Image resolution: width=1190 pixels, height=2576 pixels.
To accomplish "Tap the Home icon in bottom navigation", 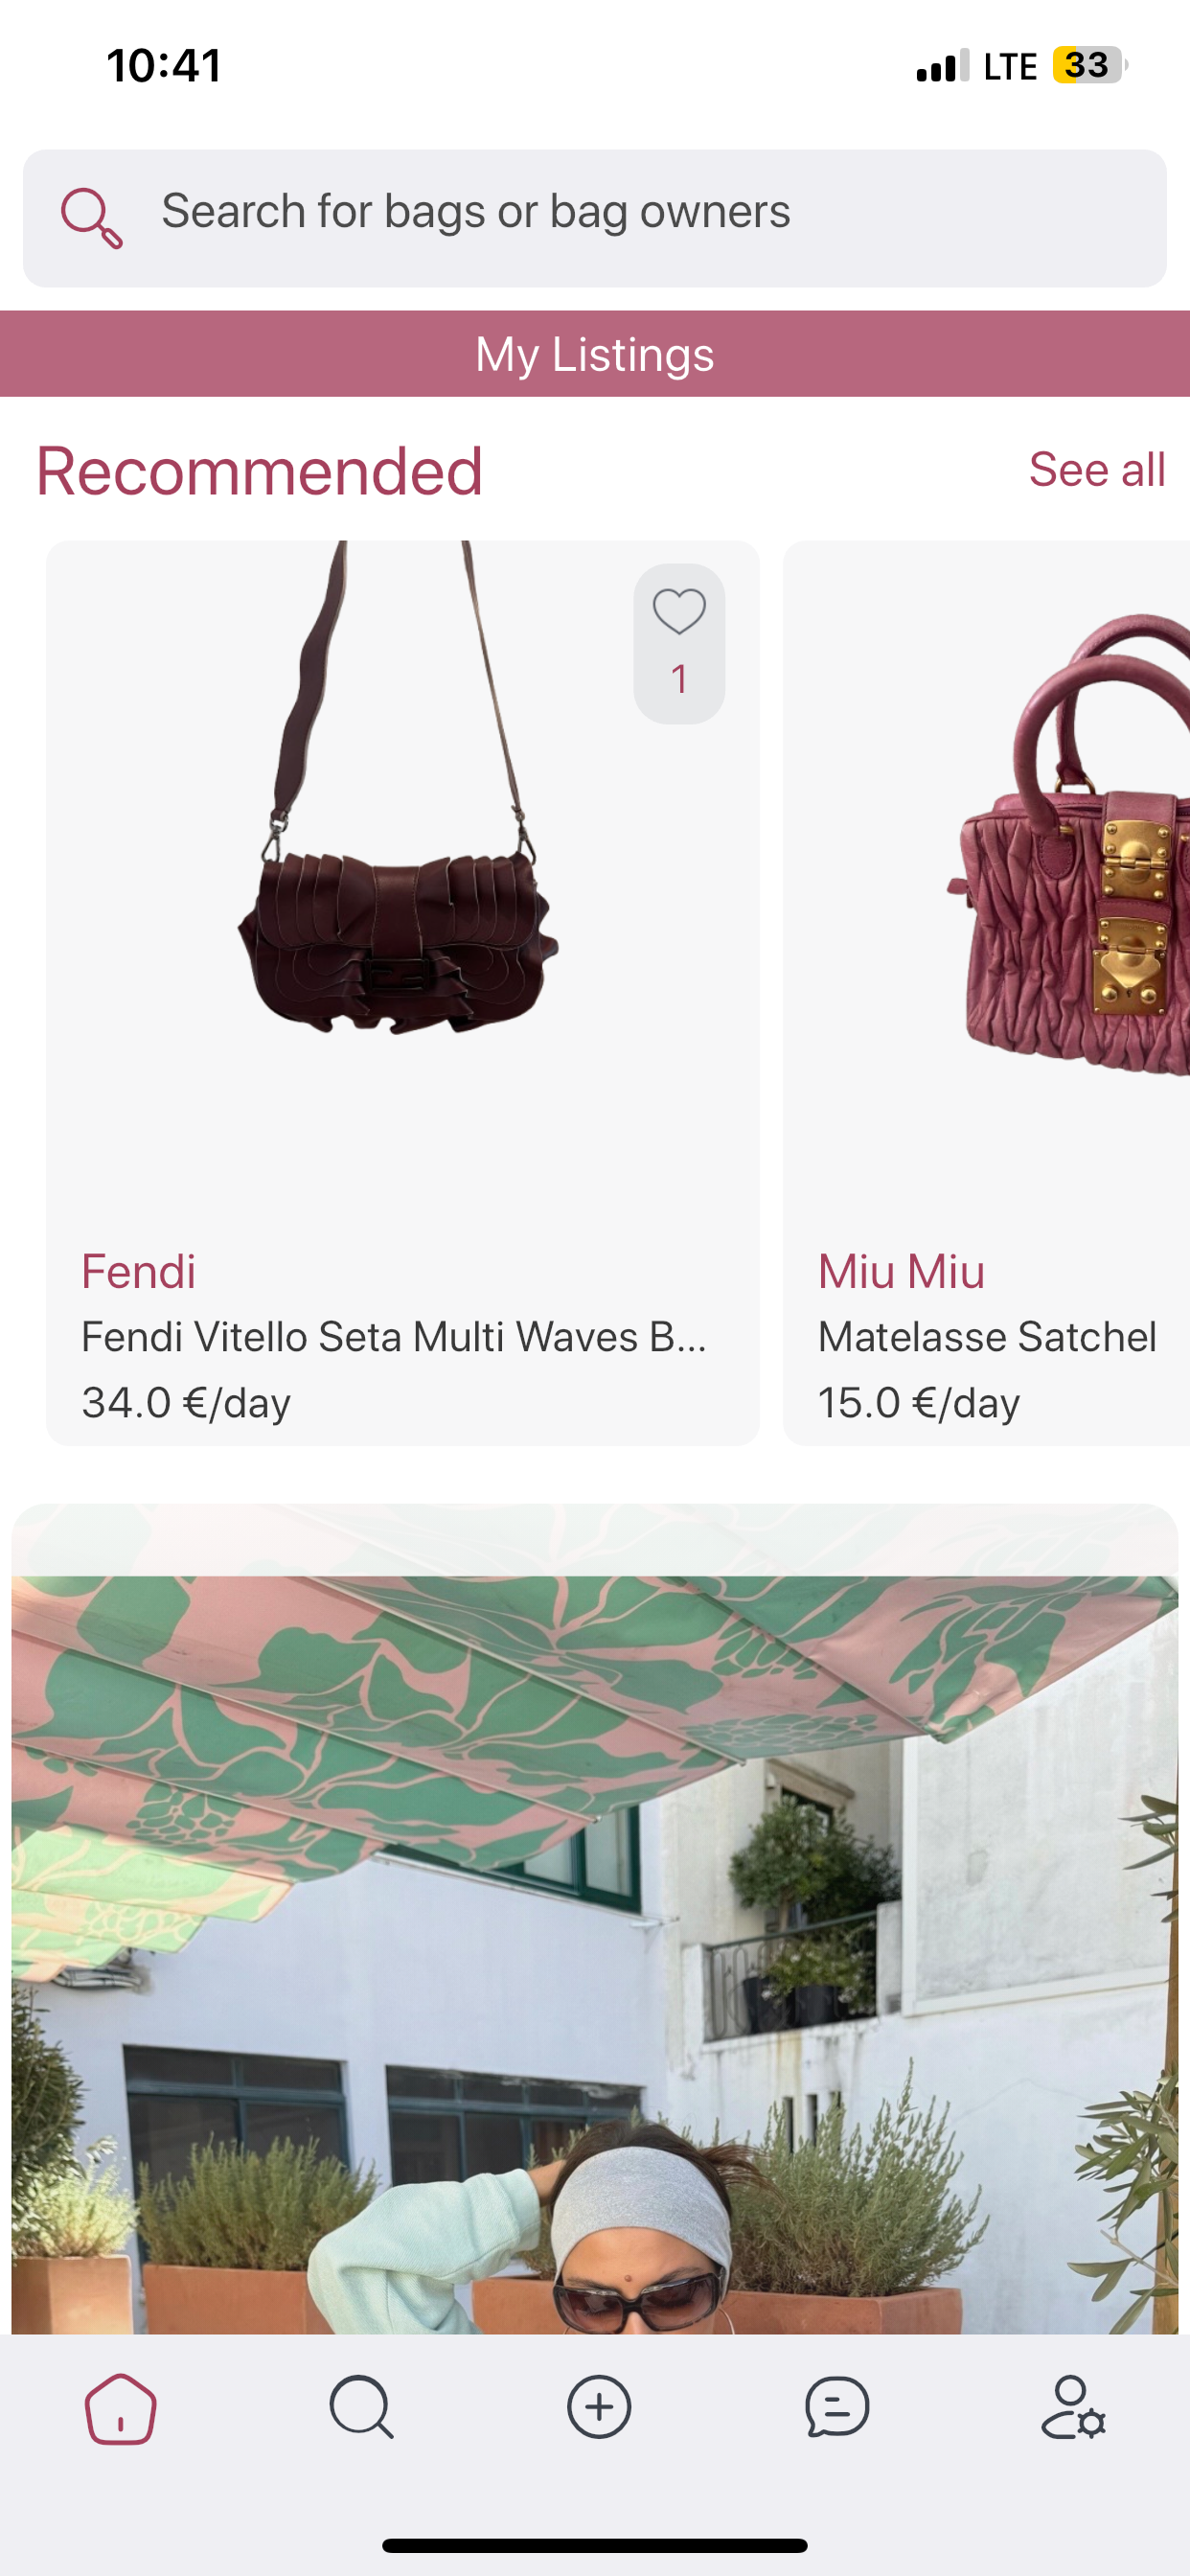I will click(120, 2408).
